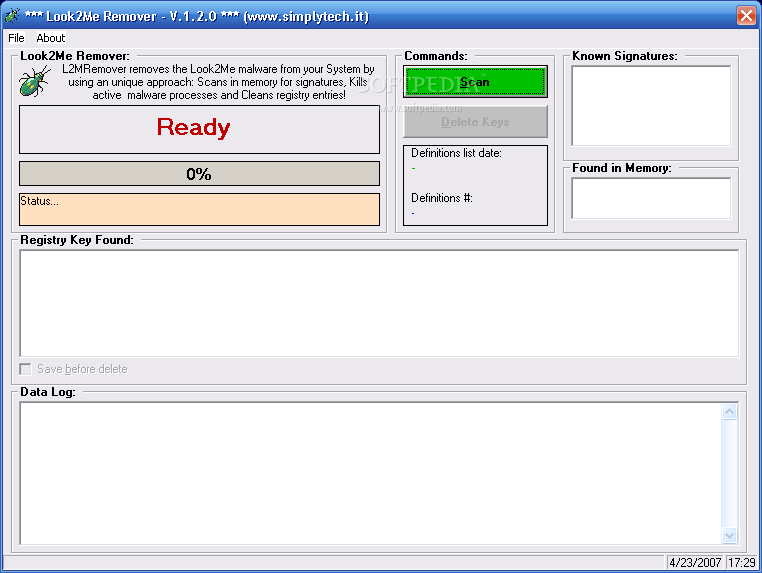Image resolution: width=762 pixels, height=573 pixels.
Task: Click inside the Data Log text area
Action: coord(372,473)
